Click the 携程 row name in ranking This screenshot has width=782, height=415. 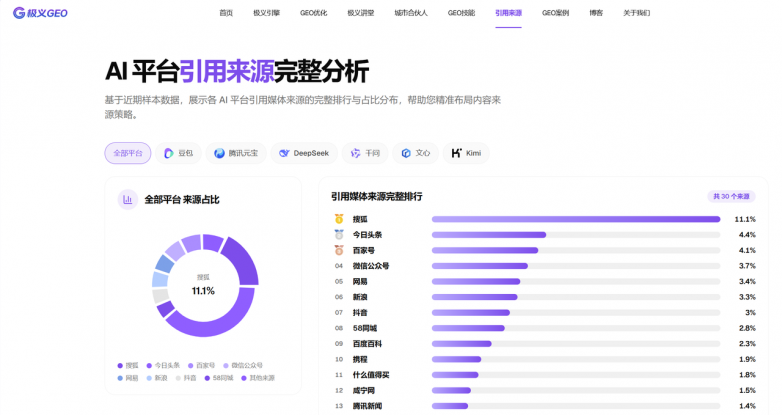360,359
